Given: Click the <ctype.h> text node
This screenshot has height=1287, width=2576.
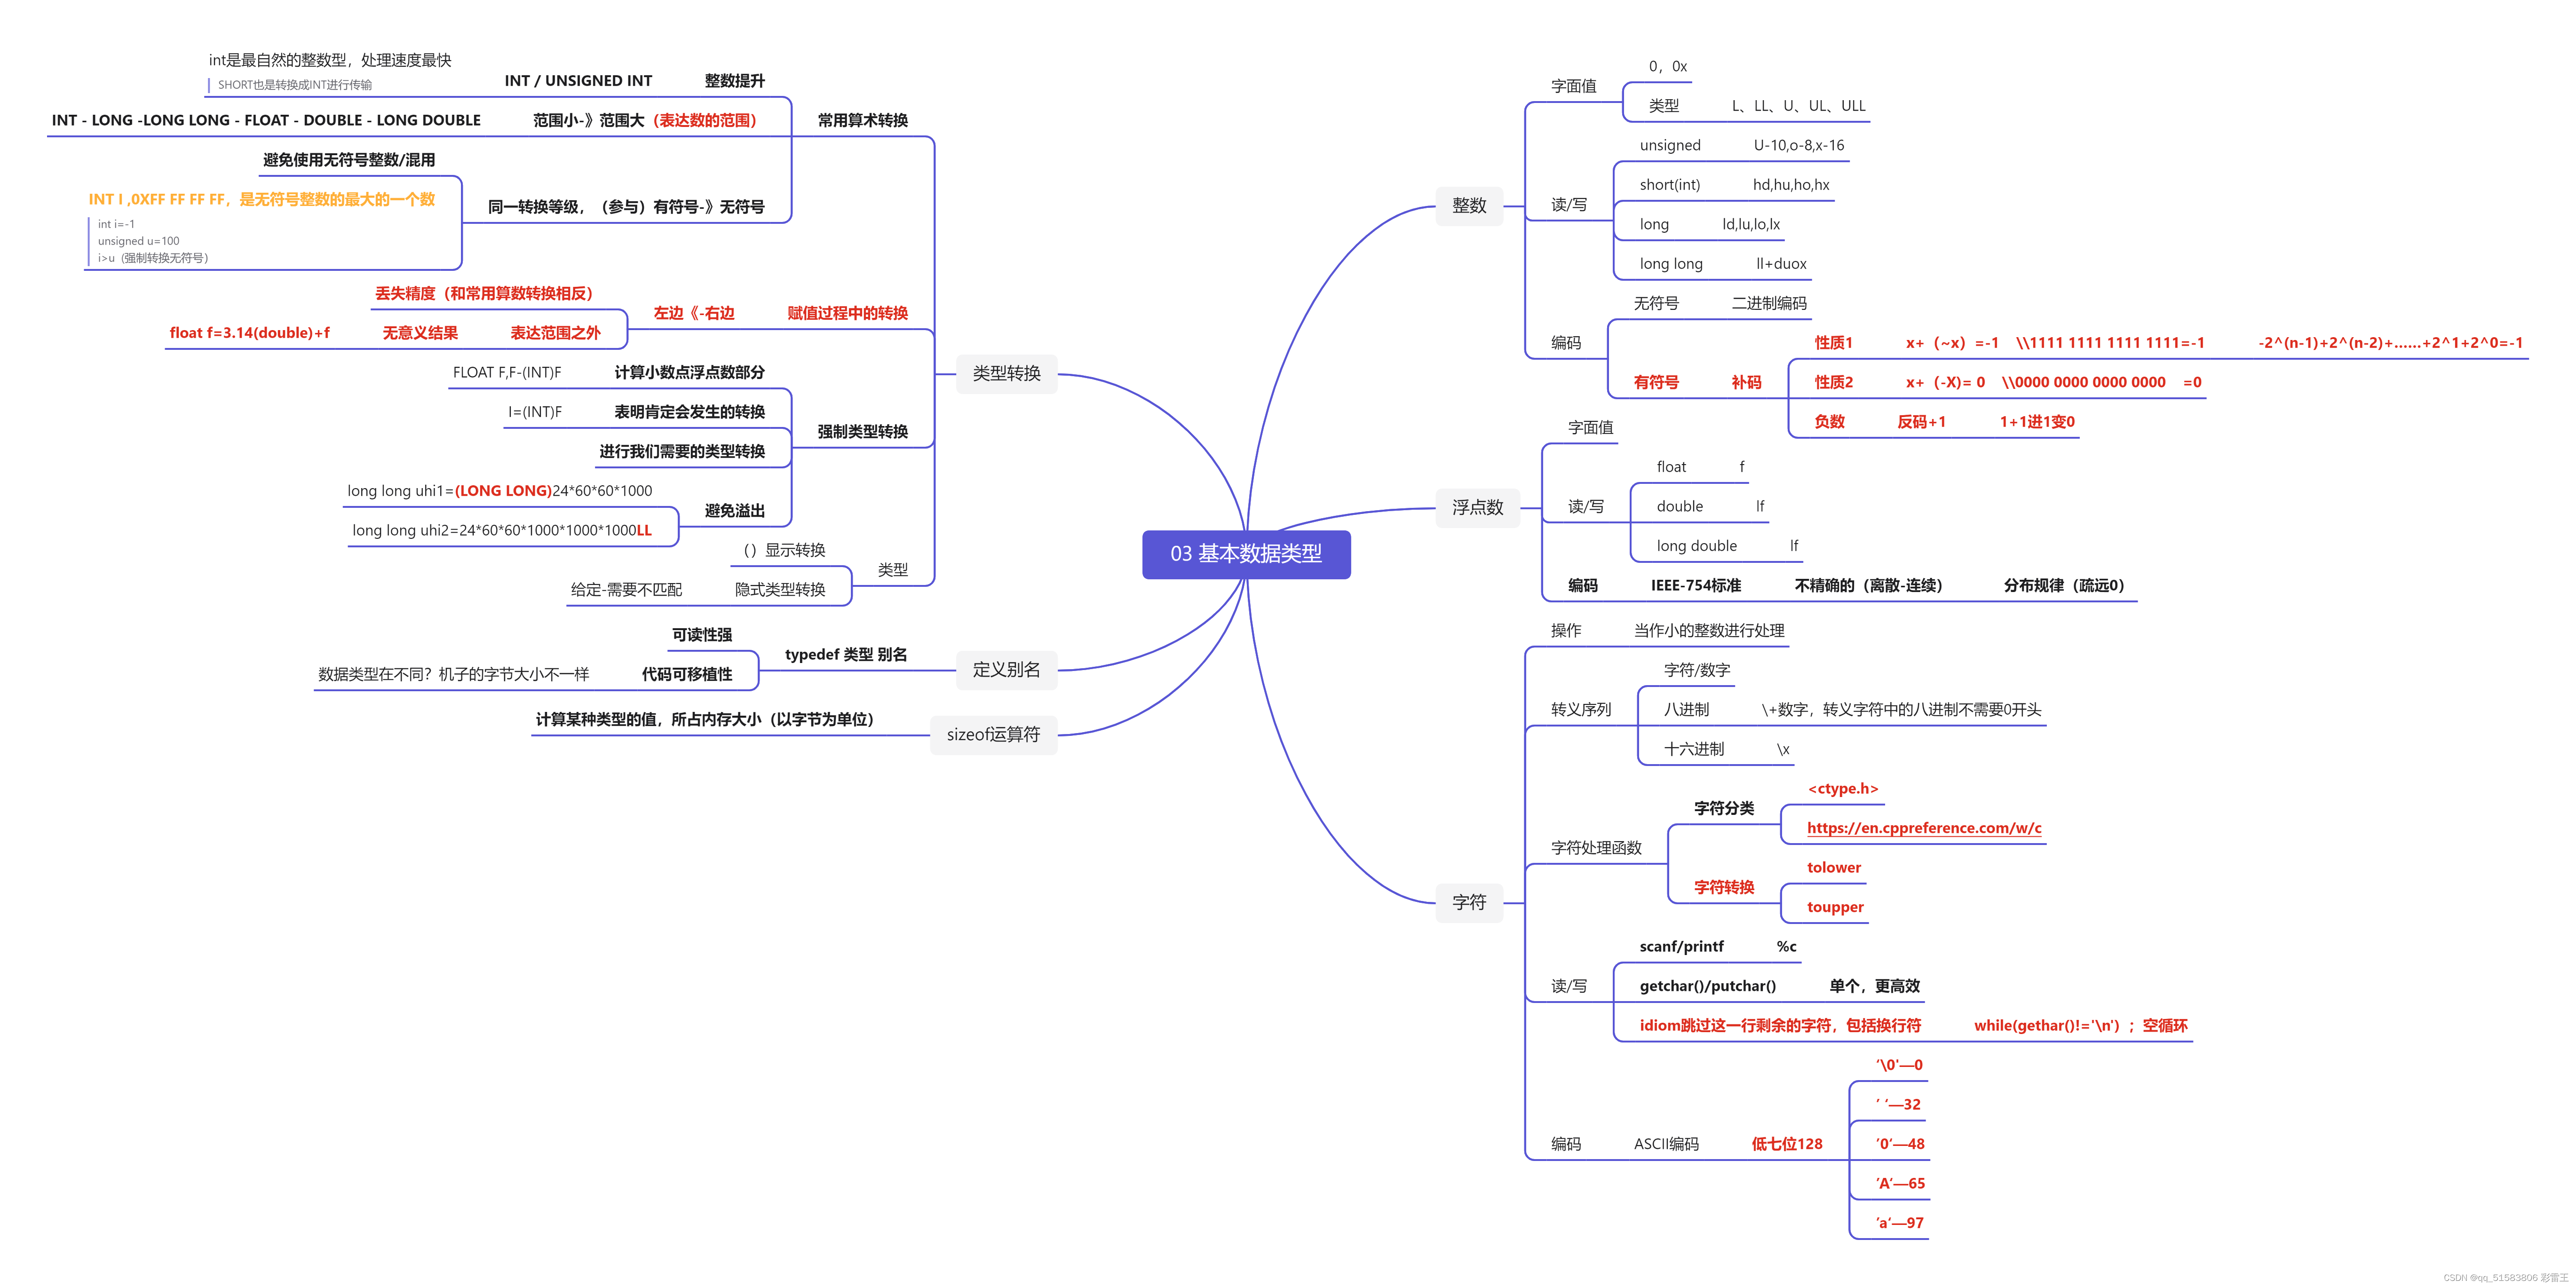Looking at the screenshot, I should pos(1843,789).
